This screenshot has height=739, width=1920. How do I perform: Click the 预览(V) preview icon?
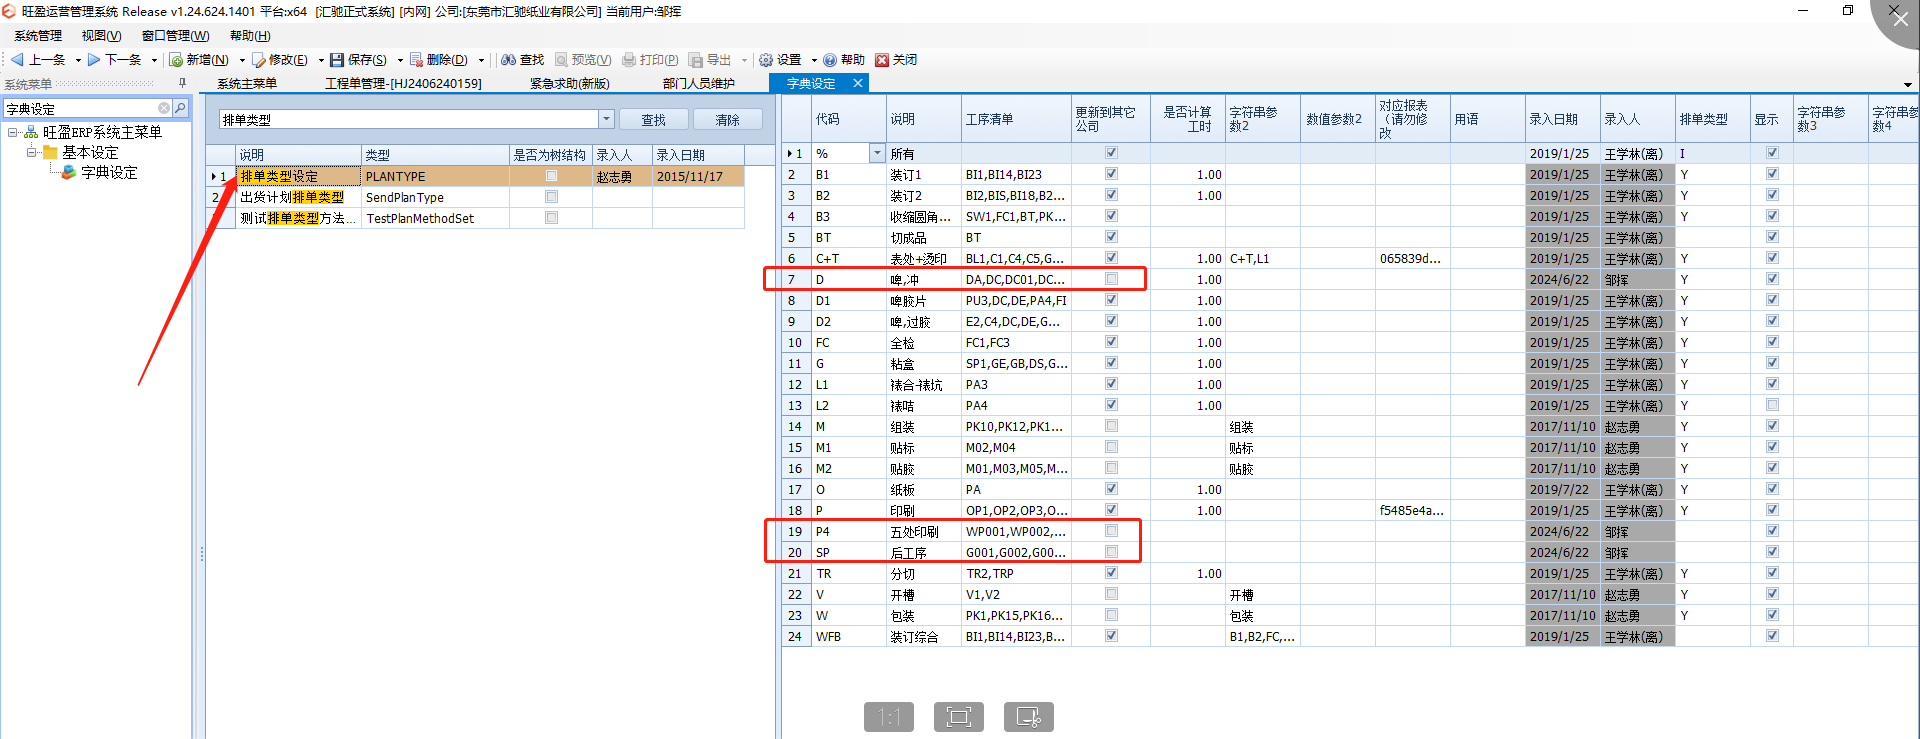(561, 60)
